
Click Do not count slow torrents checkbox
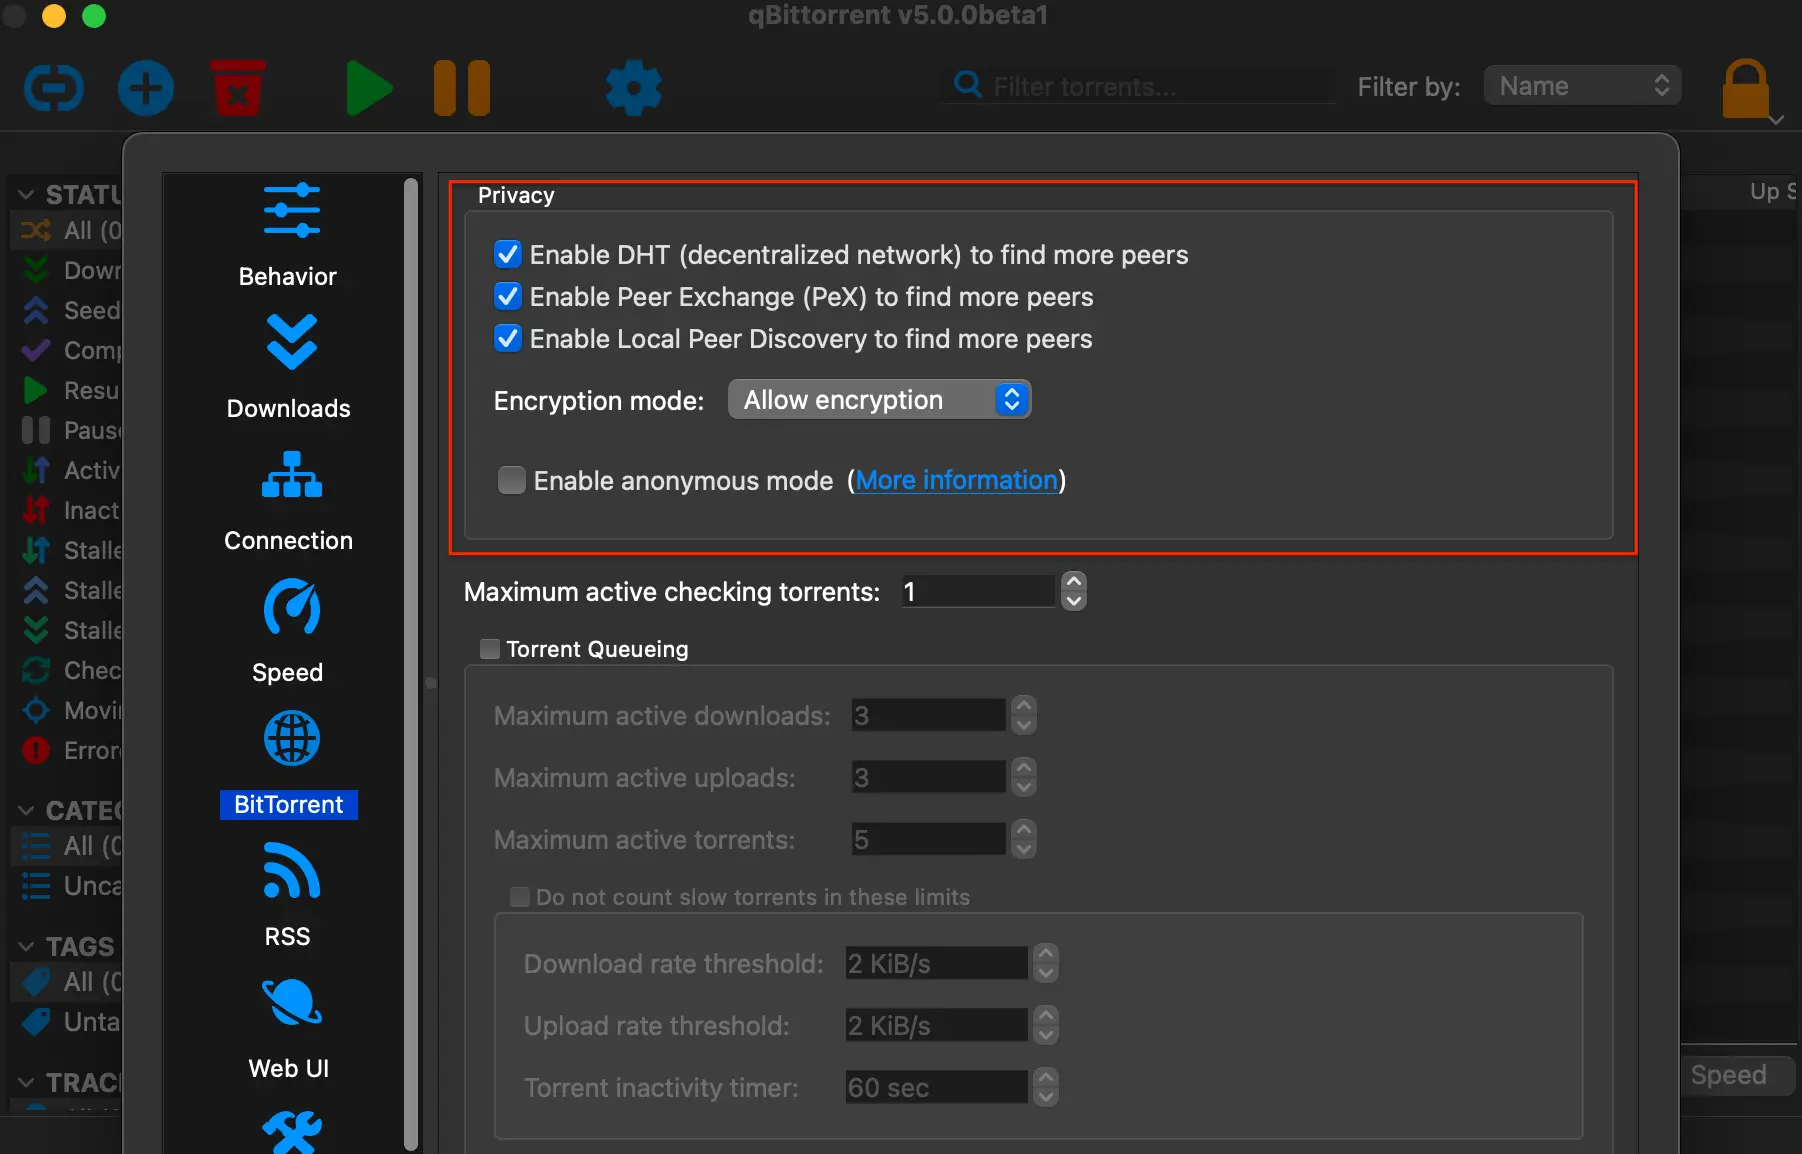point(520,897)
